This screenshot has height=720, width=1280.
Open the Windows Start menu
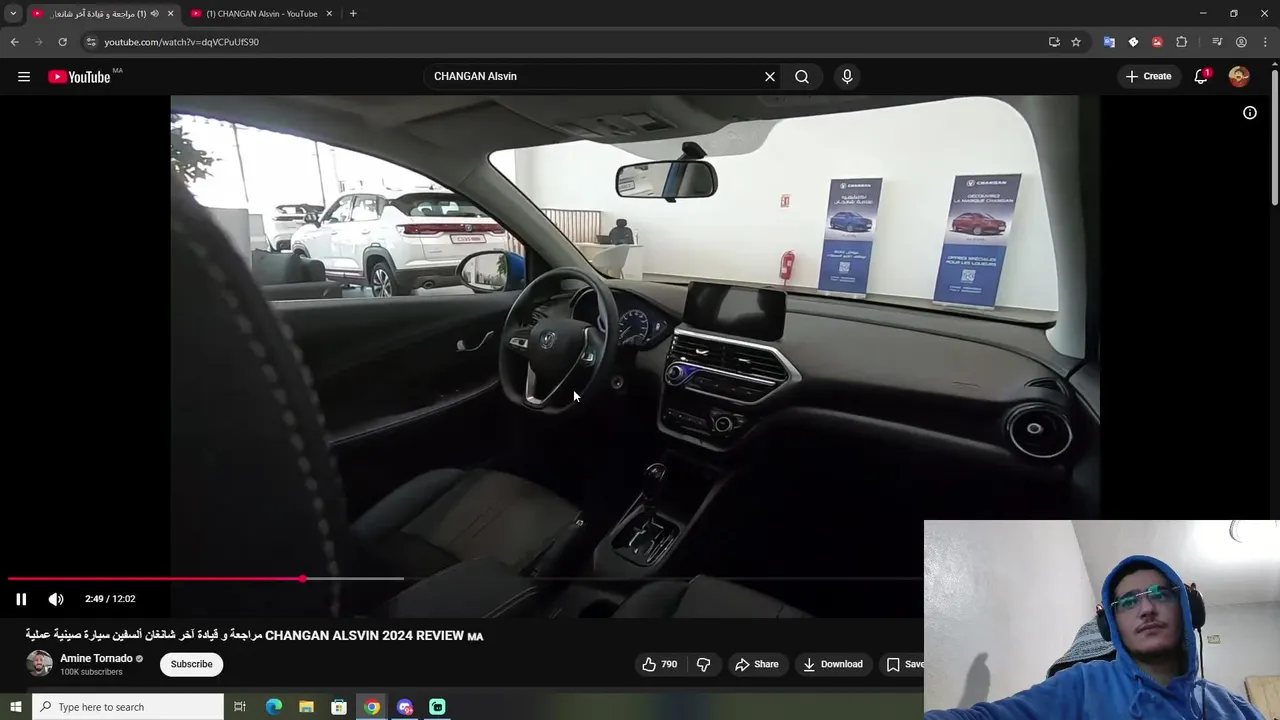[x=15, y=707]
